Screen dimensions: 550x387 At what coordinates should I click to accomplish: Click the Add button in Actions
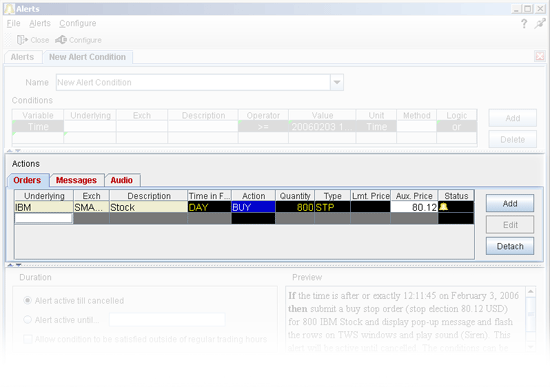(510, 203)
